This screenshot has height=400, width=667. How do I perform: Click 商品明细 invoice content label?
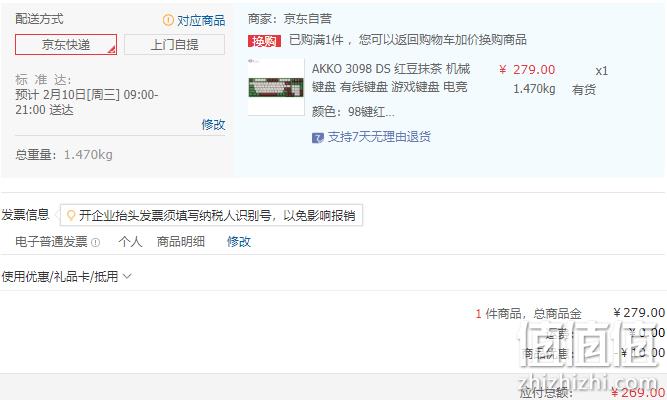click(181, 242)
